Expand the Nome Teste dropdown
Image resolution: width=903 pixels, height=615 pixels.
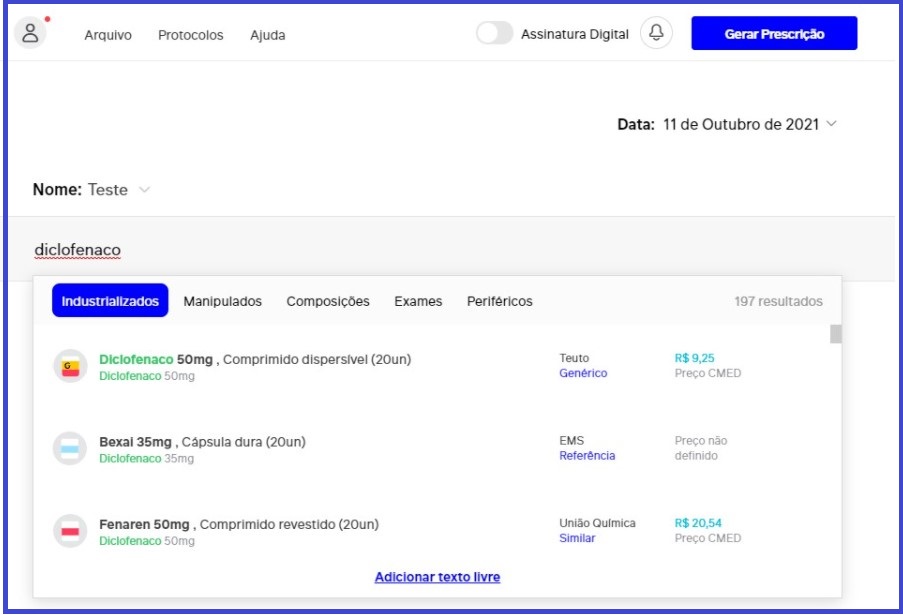[x=144, y=190]
